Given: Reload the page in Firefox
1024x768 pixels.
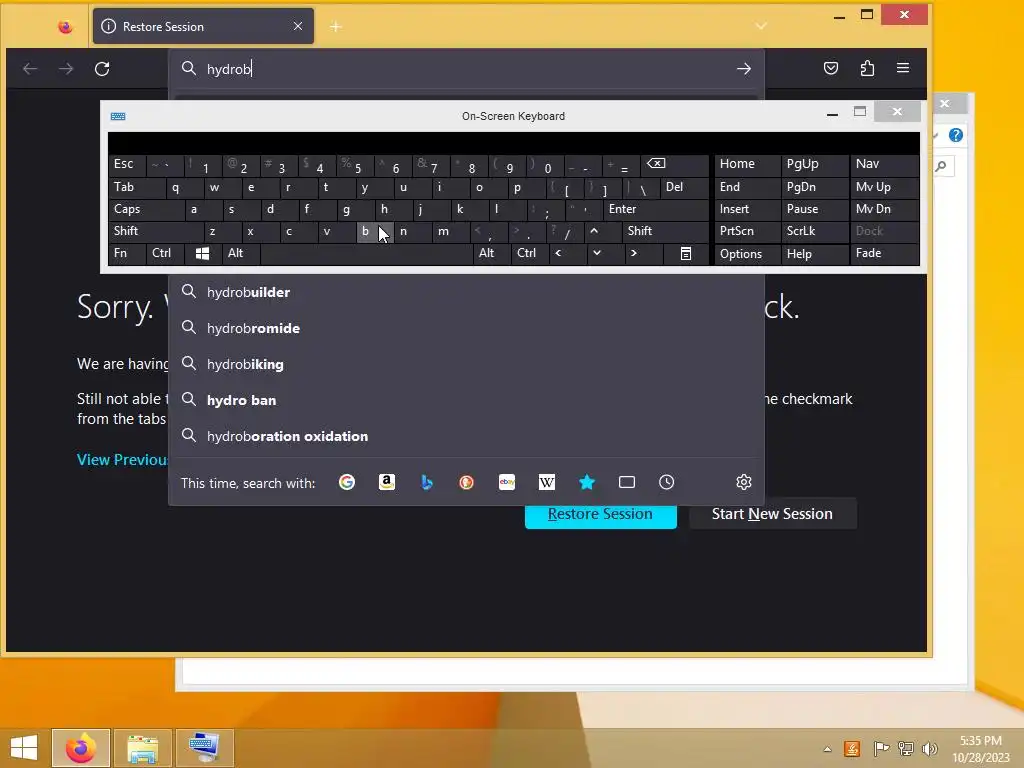Looking at the screenshot, I should point(102,69).
